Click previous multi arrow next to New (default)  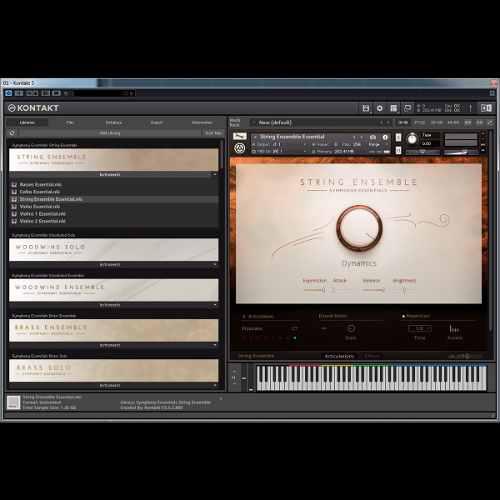coord(381,123)
